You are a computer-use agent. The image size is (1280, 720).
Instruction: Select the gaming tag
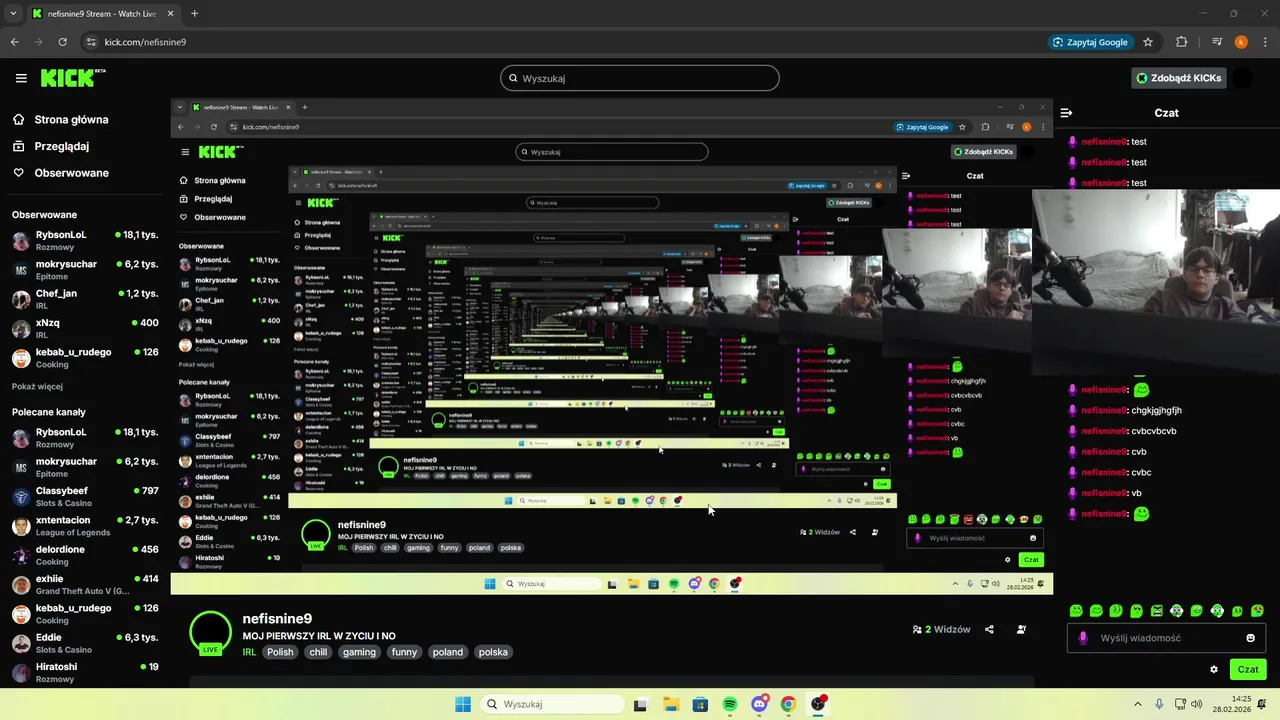[359, 652]
